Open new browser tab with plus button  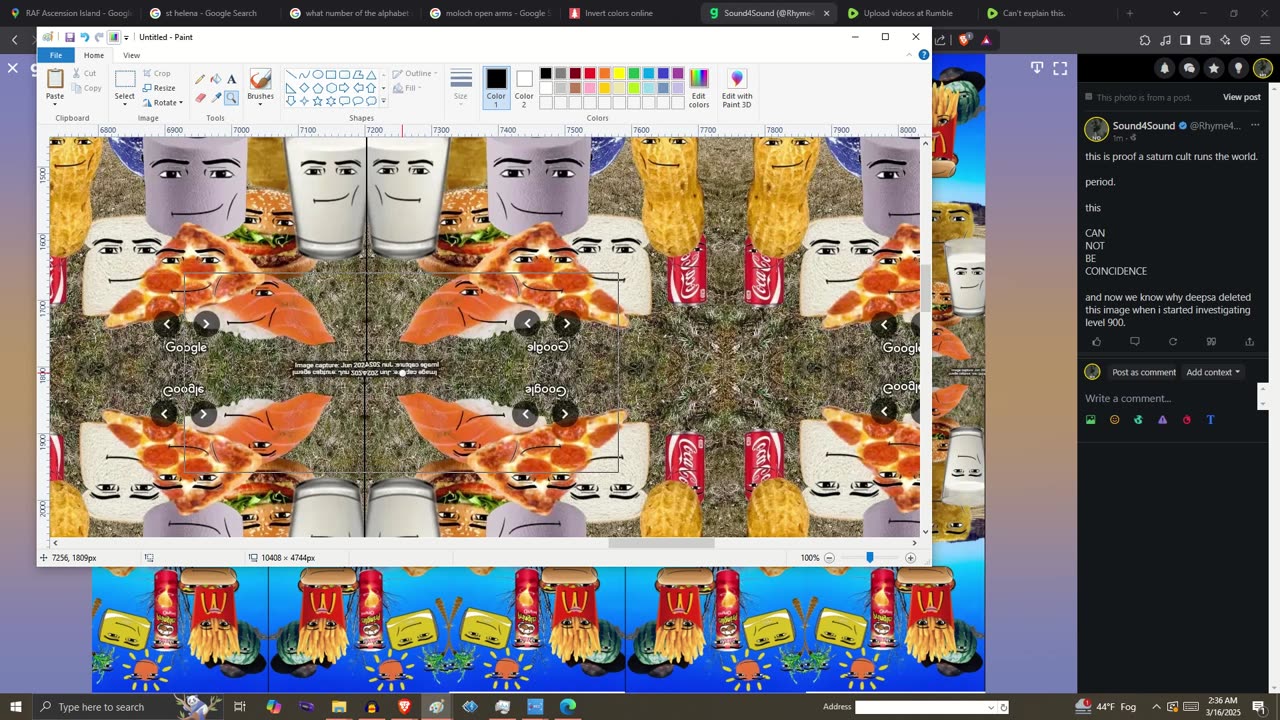tap(1129, 13)
